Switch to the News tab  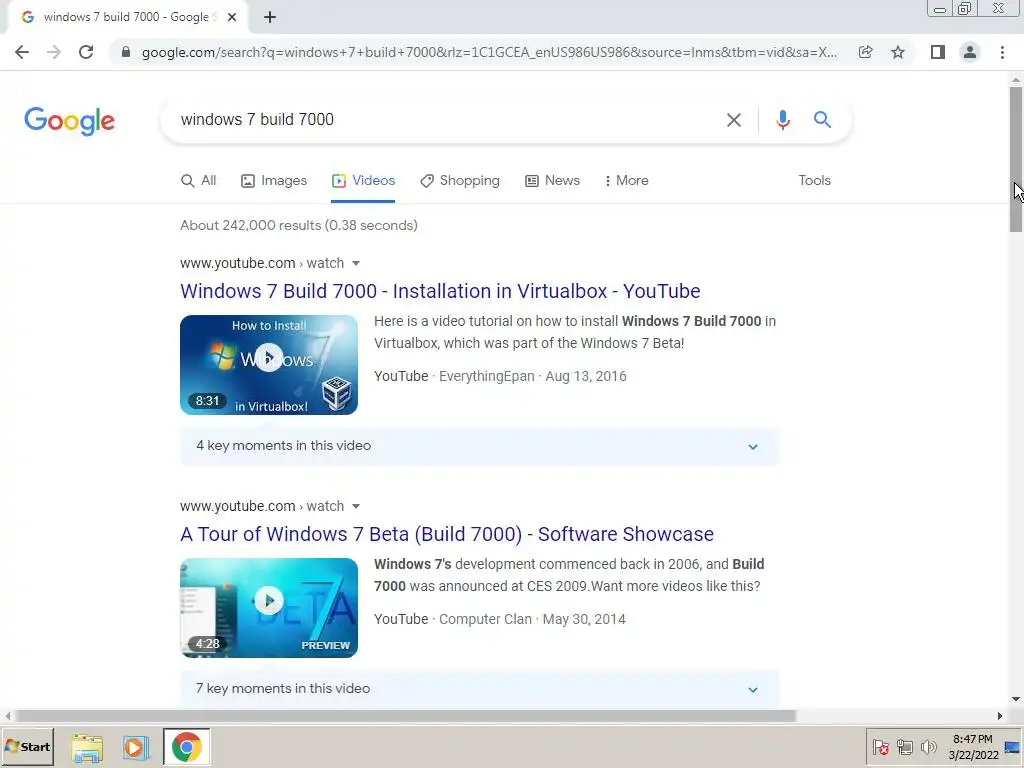click(552, 181)
